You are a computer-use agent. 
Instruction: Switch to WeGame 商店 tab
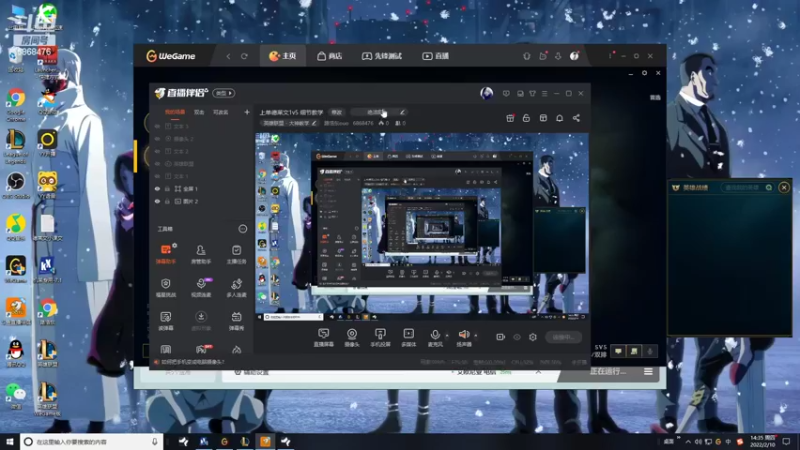(x=330, y=56)
